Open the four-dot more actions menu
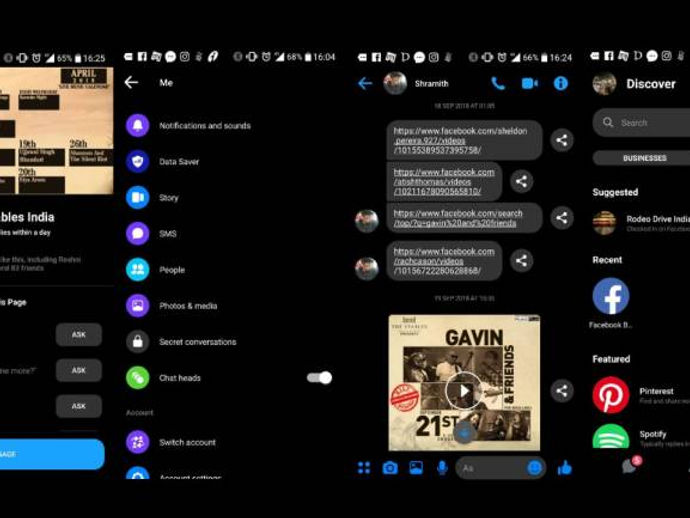 [x=364, y=467]
